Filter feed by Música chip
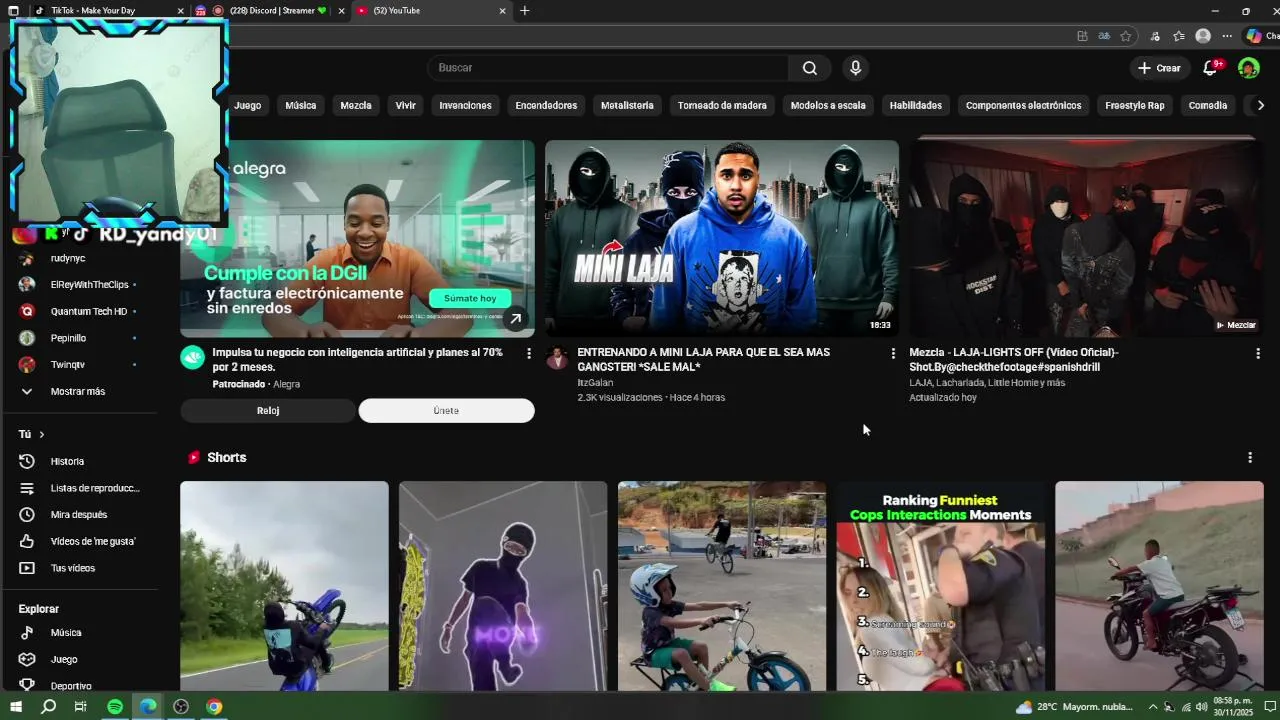The width and height of the screenshot is (1280, 720). [x=300, y=105]
